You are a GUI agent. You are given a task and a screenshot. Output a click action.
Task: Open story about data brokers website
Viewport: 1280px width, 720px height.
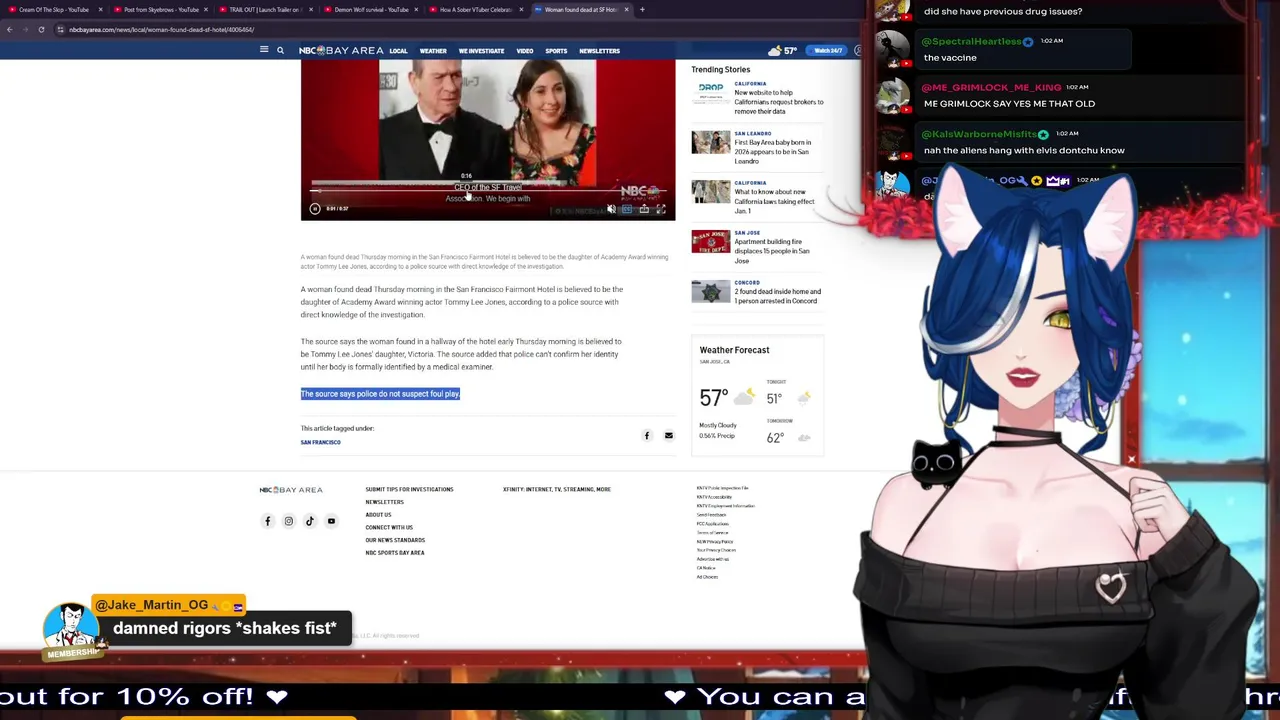point(779,102)
